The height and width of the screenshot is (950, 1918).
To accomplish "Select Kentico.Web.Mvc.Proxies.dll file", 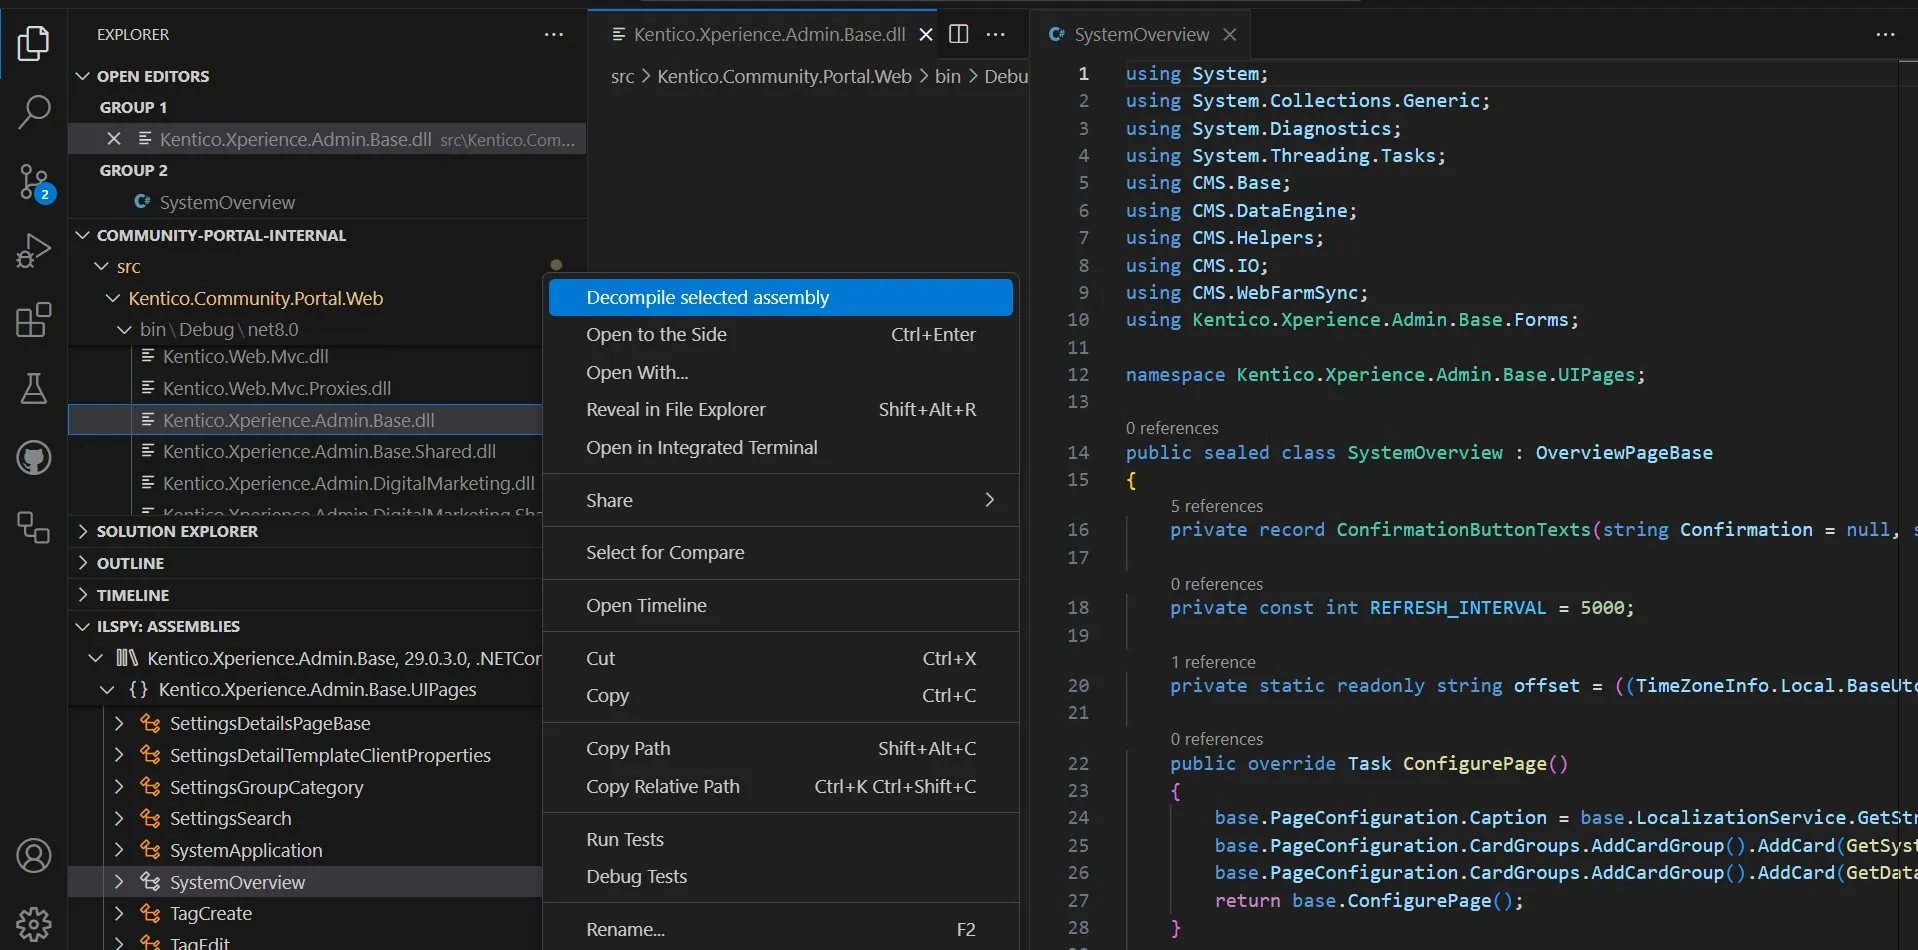I will [x=277, y=388].
